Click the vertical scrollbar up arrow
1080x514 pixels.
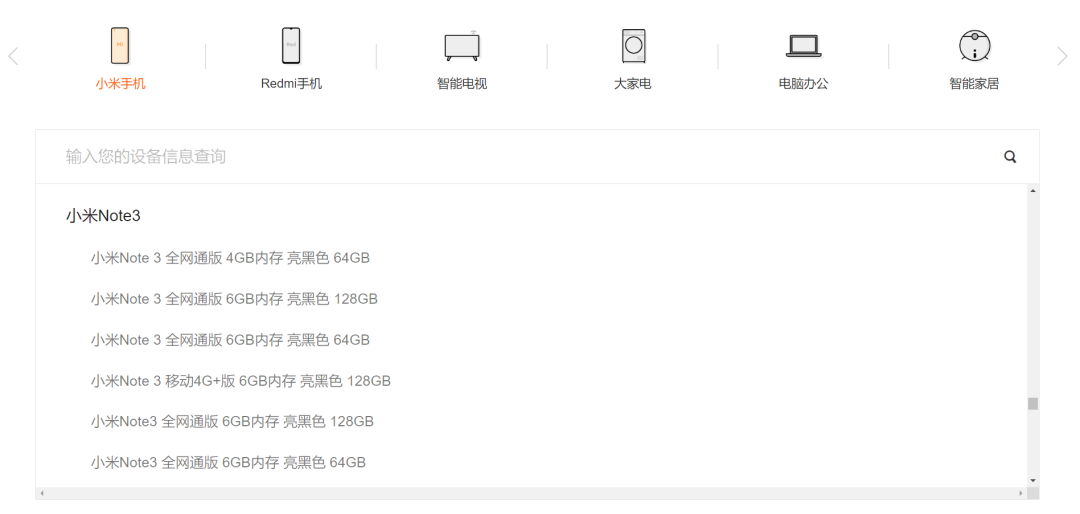(x=1033, y=190)
